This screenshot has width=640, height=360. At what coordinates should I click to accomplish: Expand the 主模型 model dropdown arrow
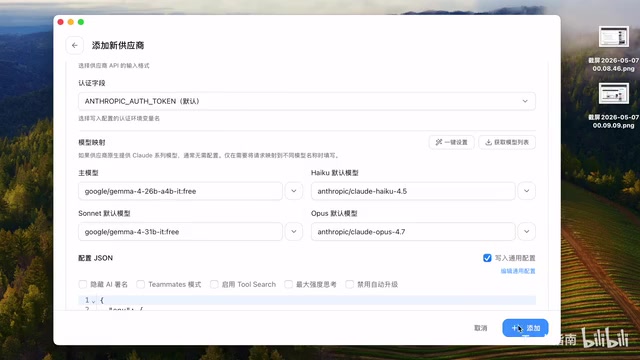[x=293, y=191]
